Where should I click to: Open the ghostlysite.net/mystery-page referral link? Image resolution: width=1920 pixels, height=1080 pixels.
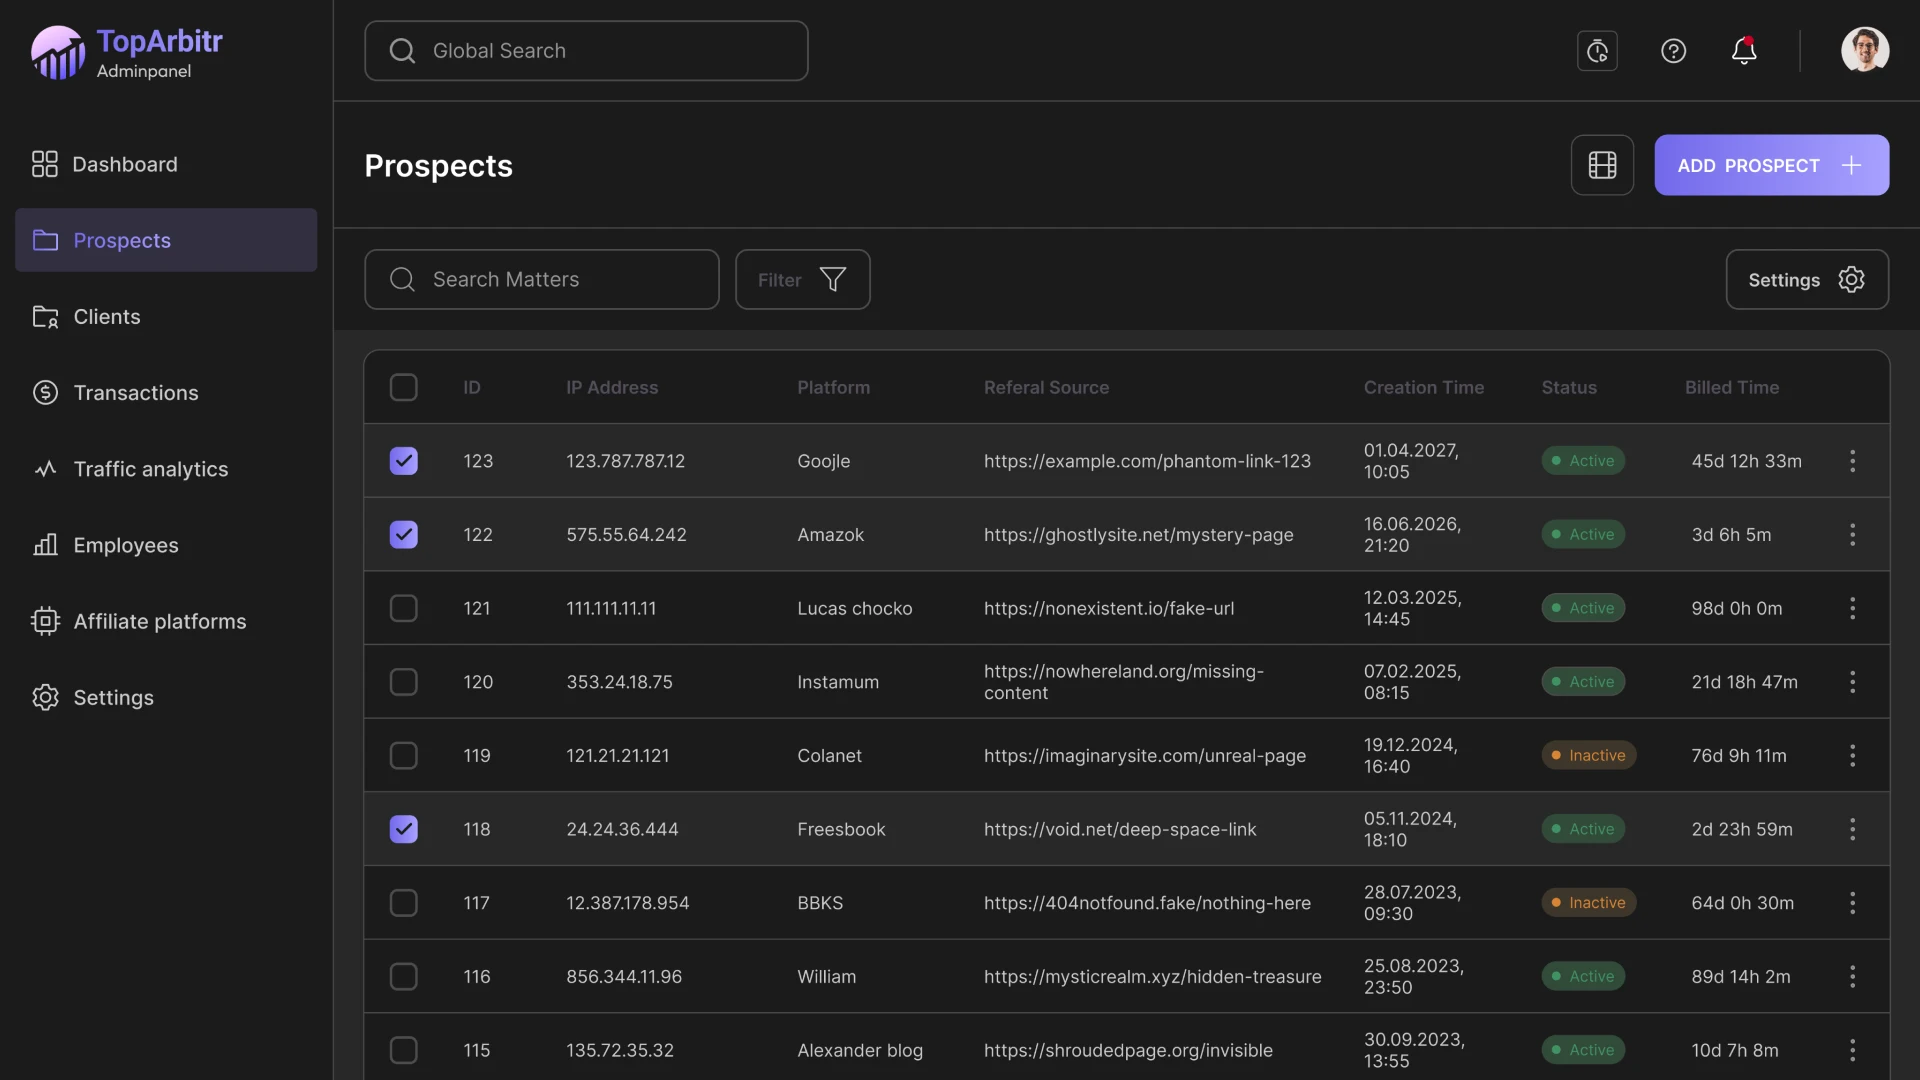pyautogui.click(x=1138, y=535)
